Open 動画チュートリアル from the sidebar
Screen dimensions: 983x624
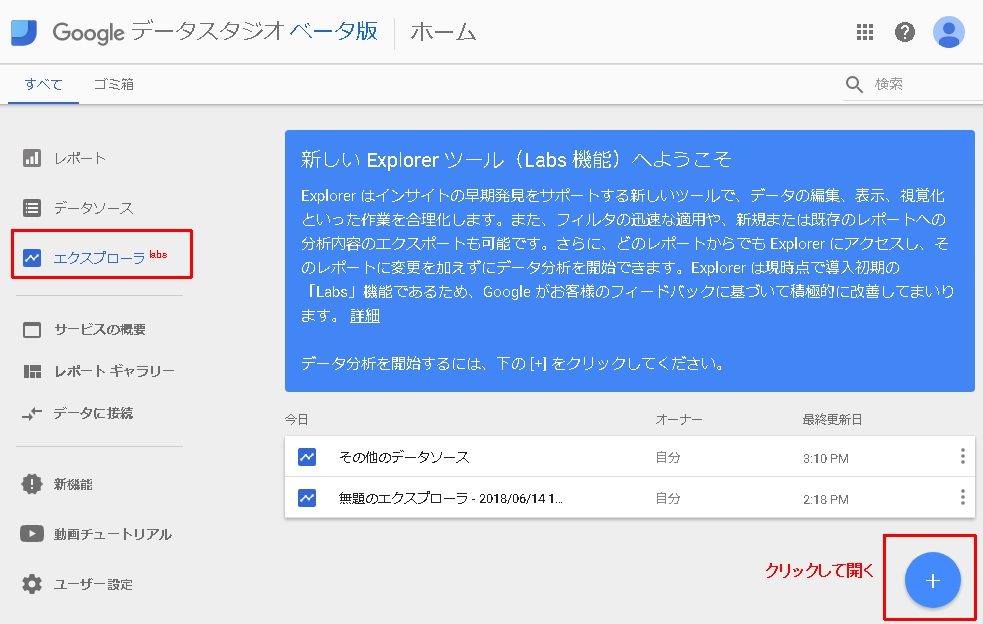pyautogui.click(x=113, y=534)
